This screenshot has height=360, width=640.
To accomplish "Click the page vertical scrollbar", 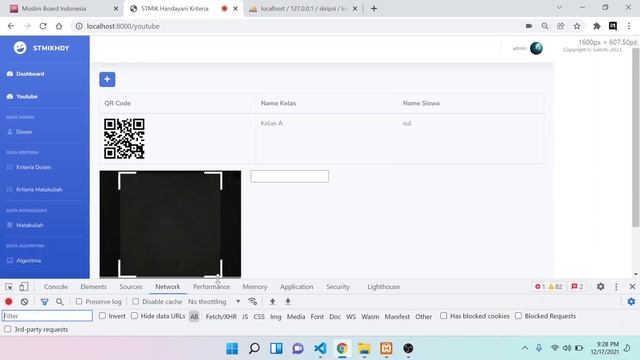I will [x=636, y=138].
